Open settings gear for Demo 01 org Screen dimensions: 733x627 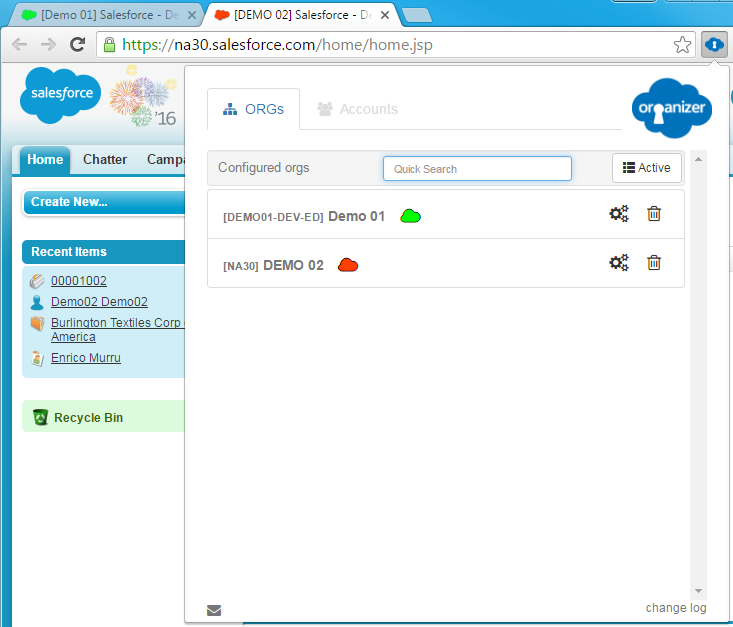tap(618, 214)
